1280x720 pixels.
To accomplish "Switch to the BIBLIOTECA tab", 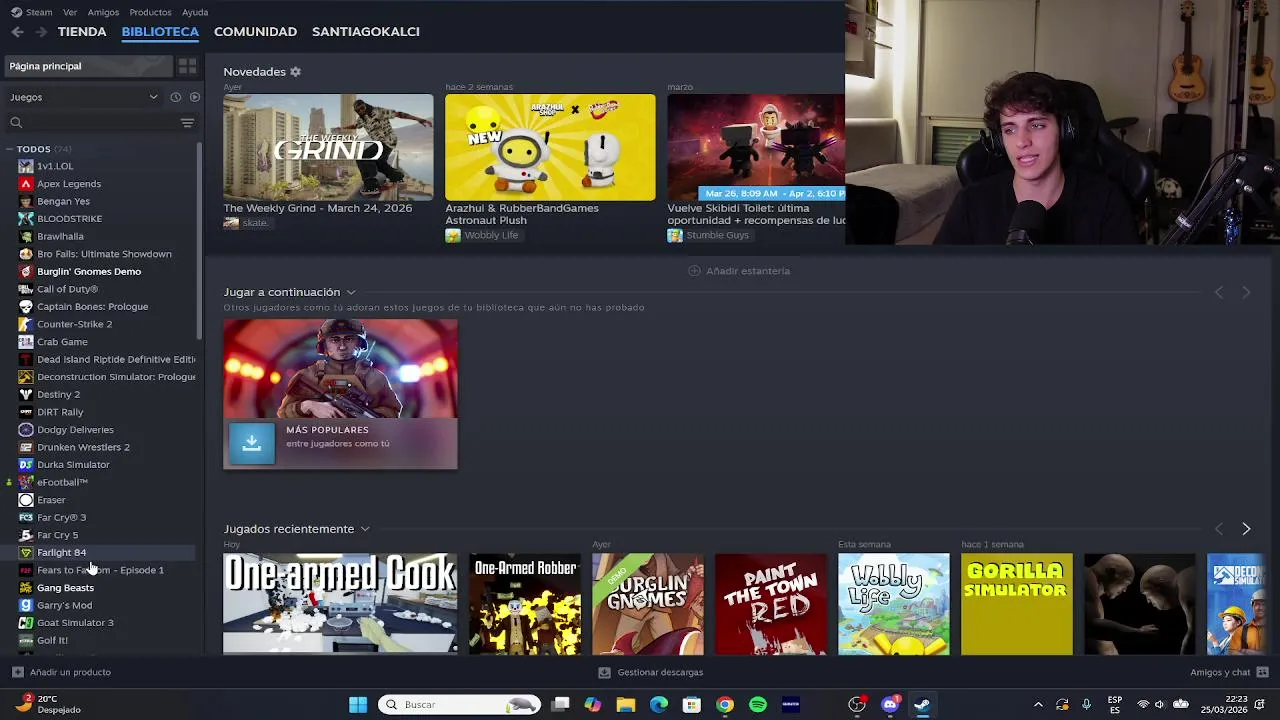I will point(160,32).
